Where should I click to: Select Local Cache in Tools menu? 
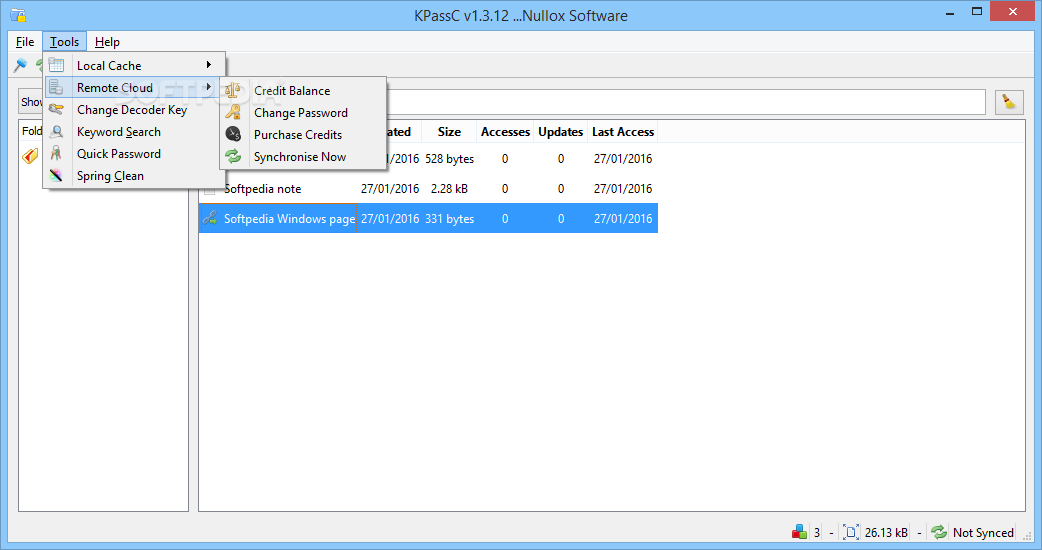coord(135,65)
